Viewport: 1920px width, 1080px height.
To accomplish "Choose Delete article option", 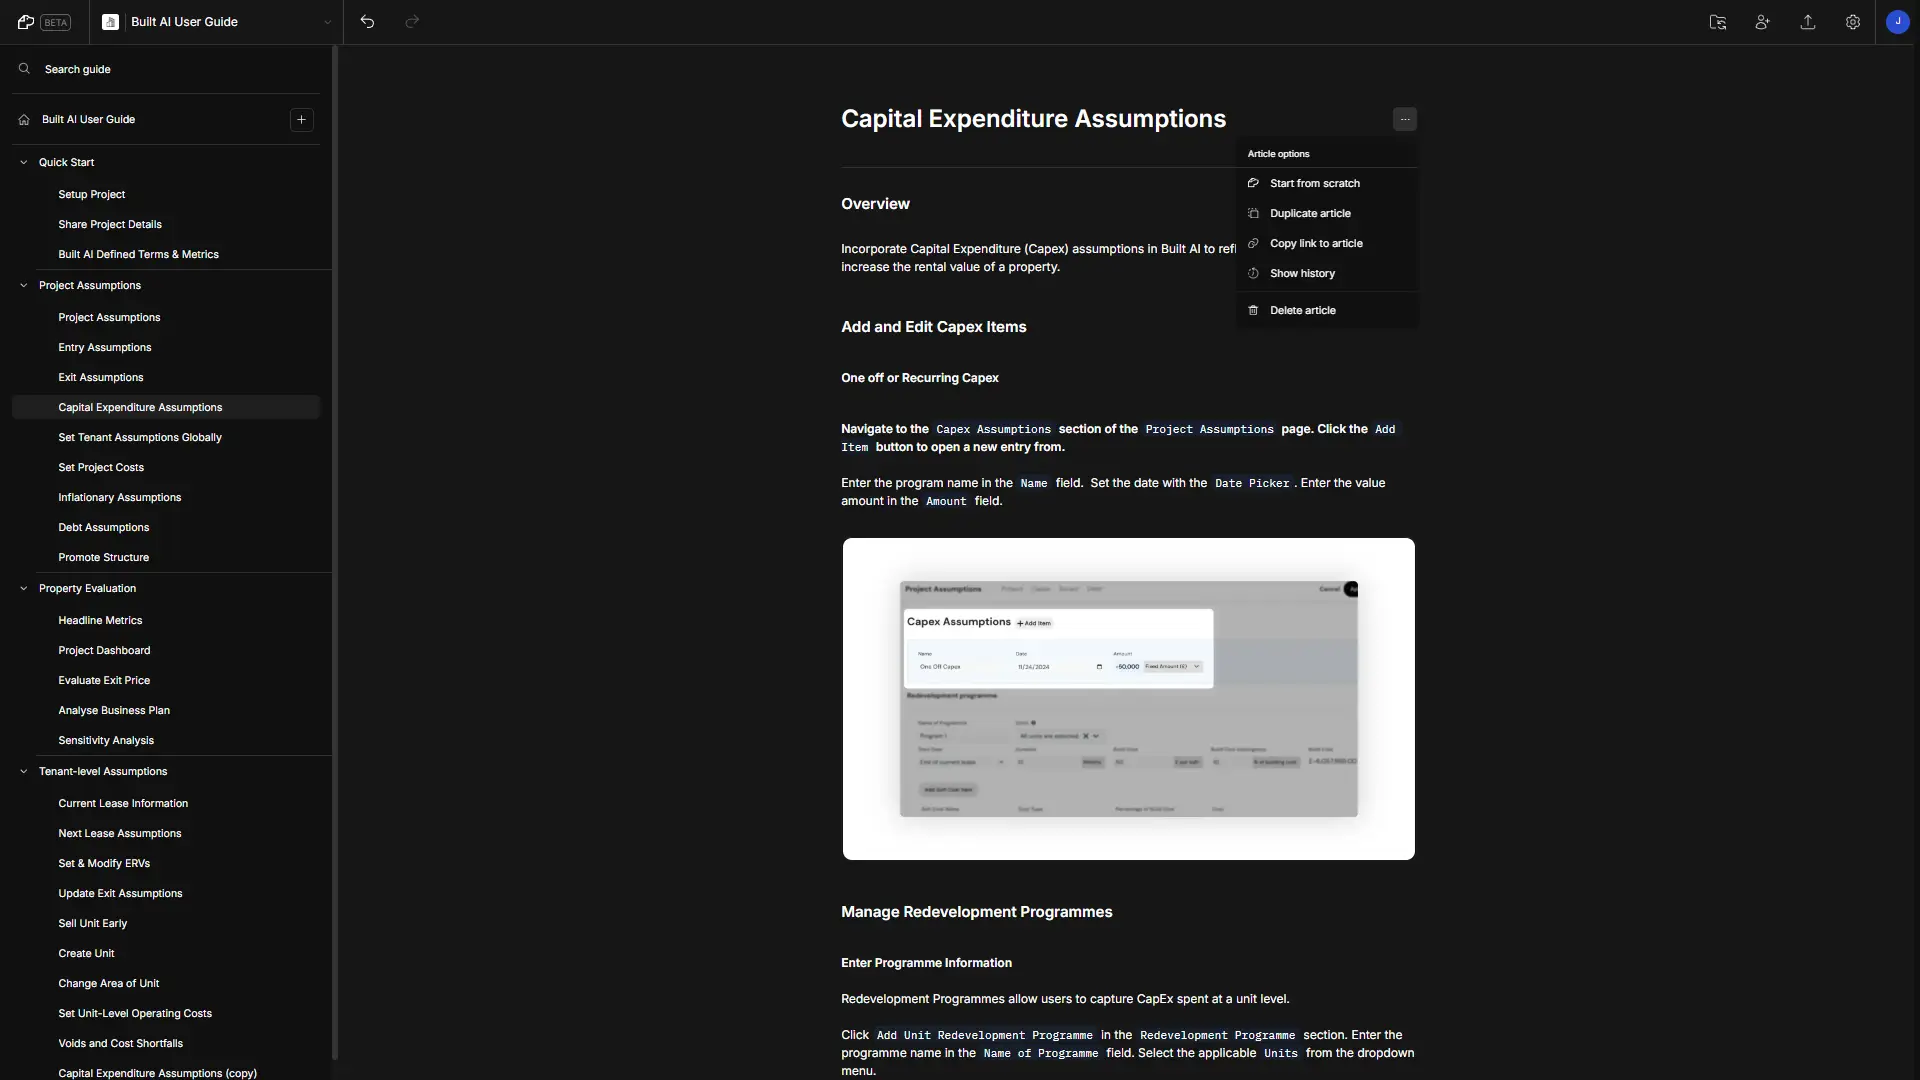I will click(1327, 310).
